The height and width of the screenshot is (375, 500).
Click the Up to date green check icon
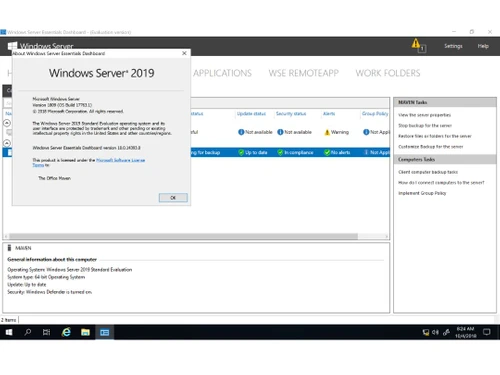coord(241,152)
